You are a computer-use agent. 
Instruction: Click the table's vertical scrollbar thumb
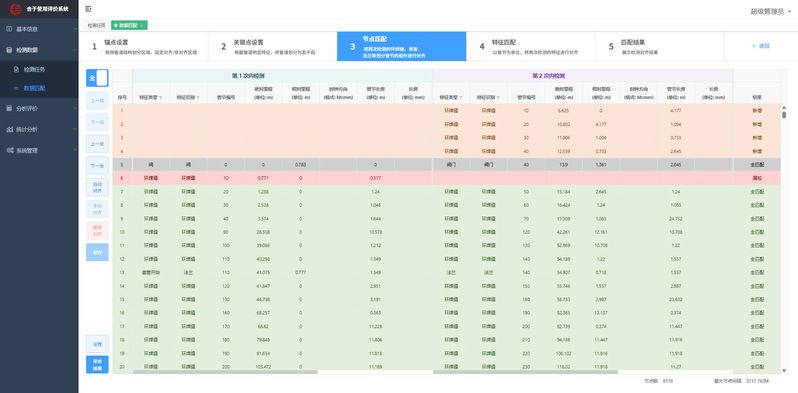784,115
